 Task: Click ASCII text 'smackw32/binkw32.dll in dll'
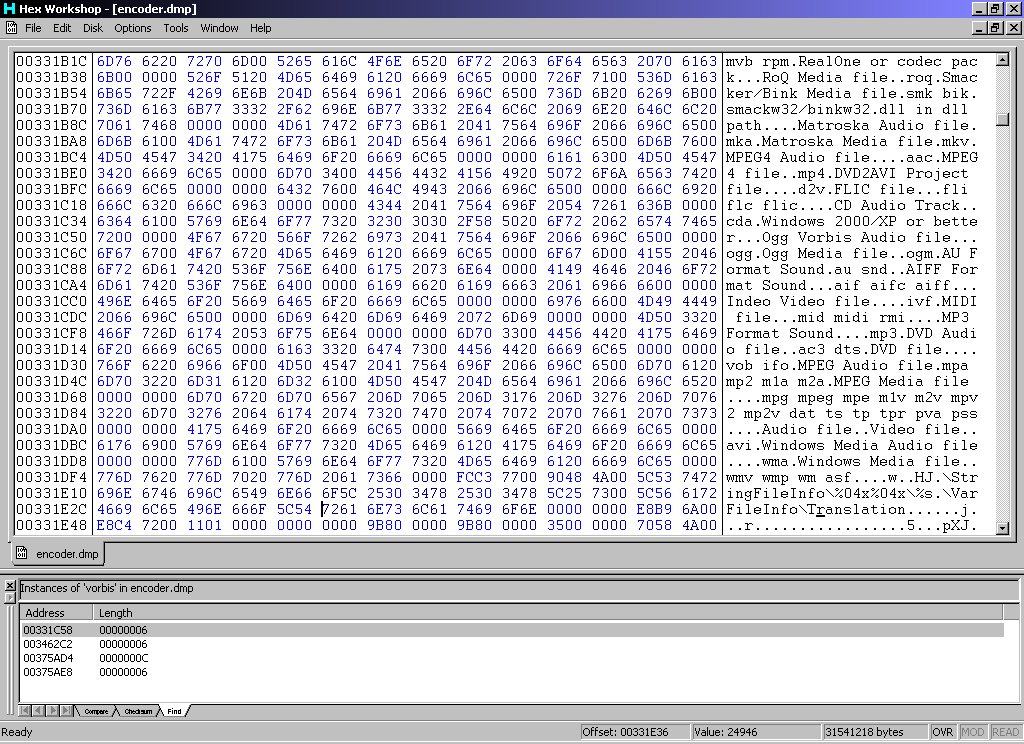coord(847,109)
